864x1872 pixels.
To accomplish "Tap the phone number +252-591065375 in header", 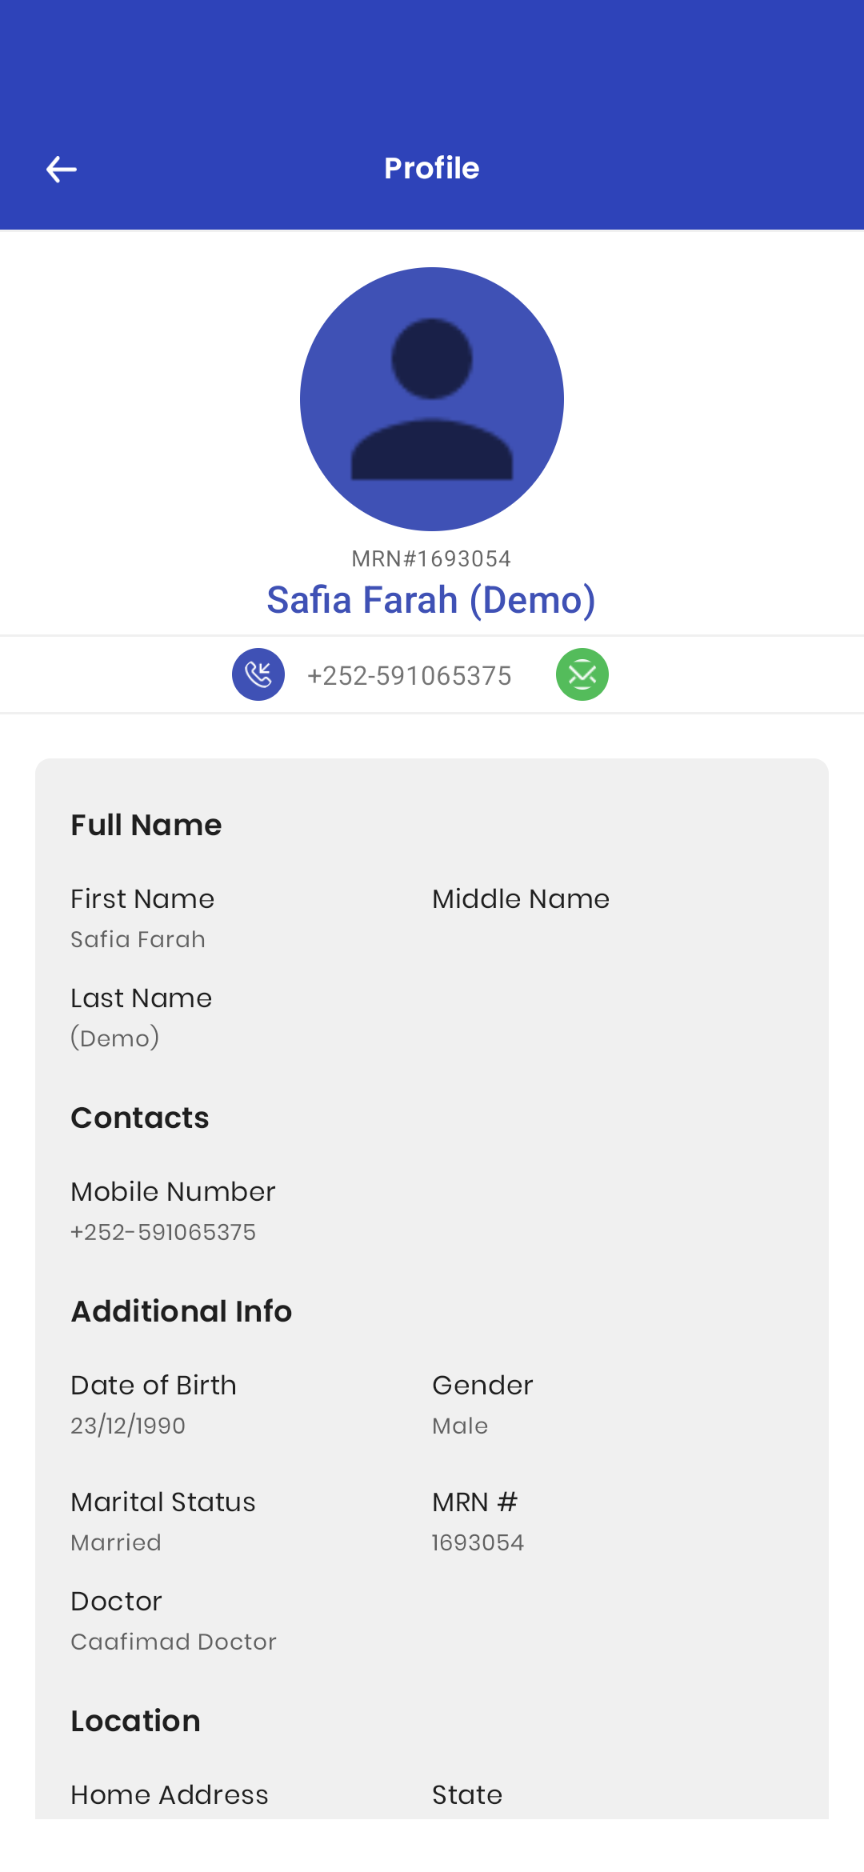I will point(409,676).
